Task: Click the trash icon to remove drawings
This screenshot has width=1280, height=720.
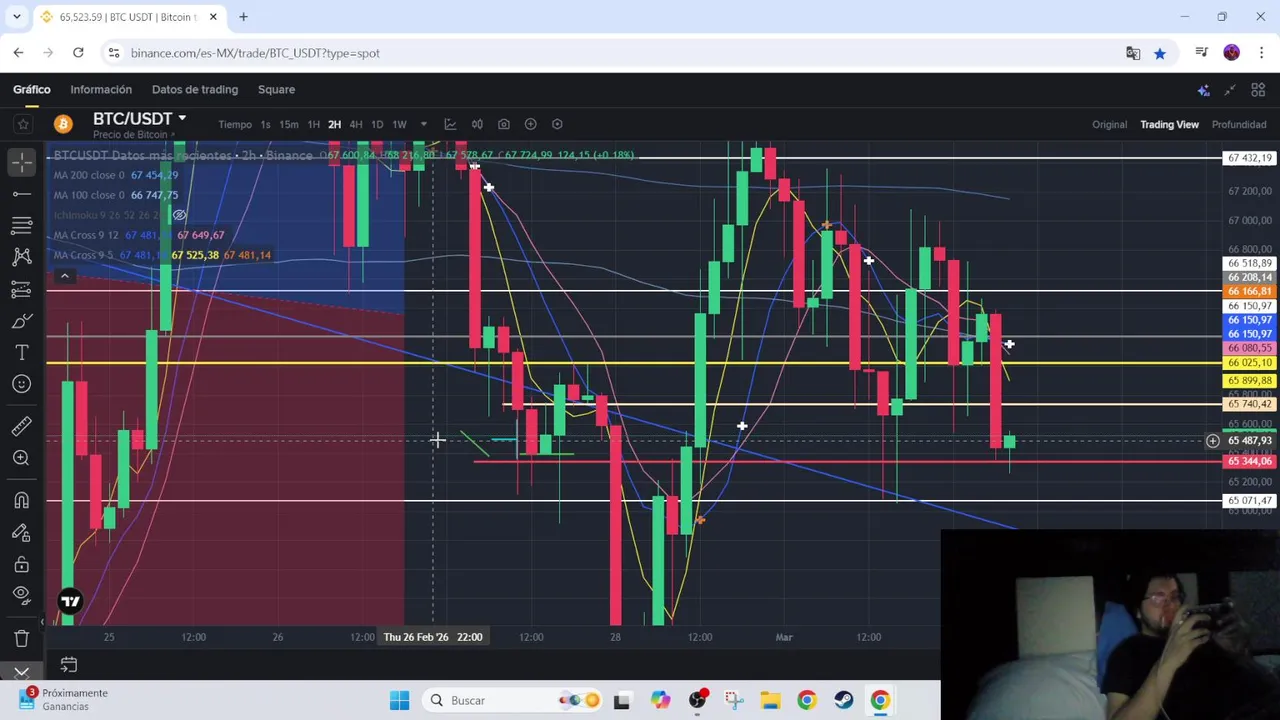Action: pyautogui.click(x=22, y=638)
